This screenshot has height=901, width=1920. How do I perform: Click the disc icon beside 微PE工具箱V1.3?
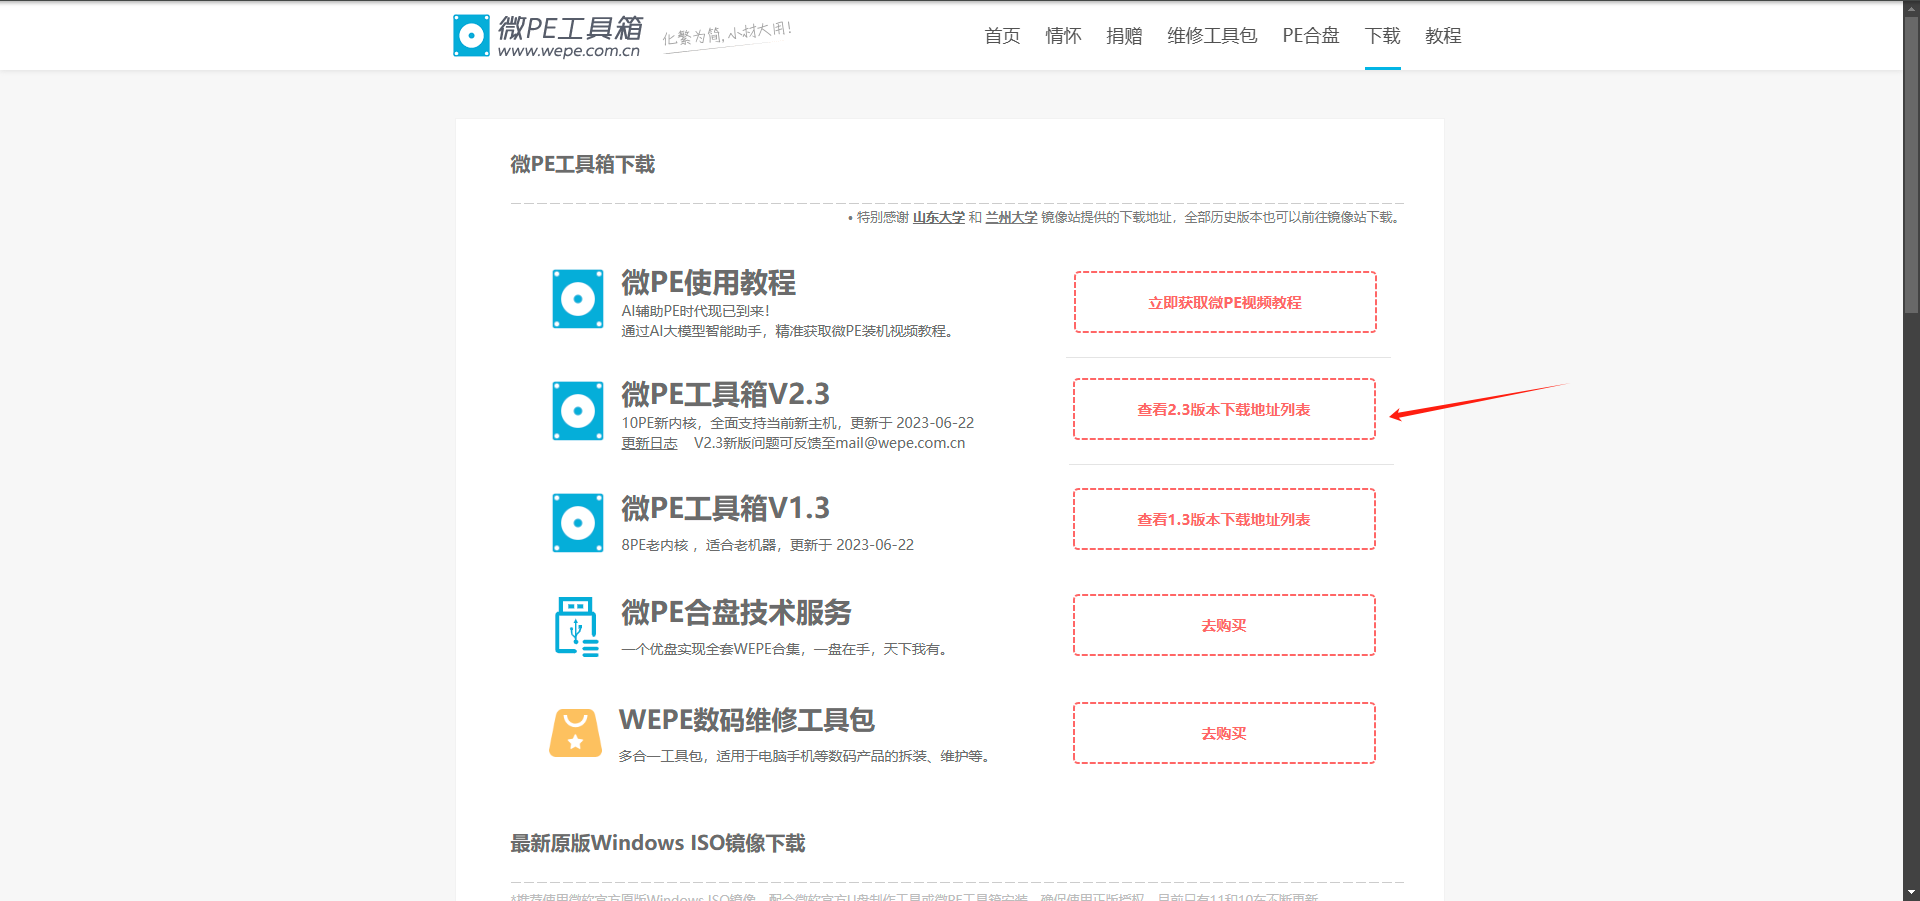pos(577,523)
